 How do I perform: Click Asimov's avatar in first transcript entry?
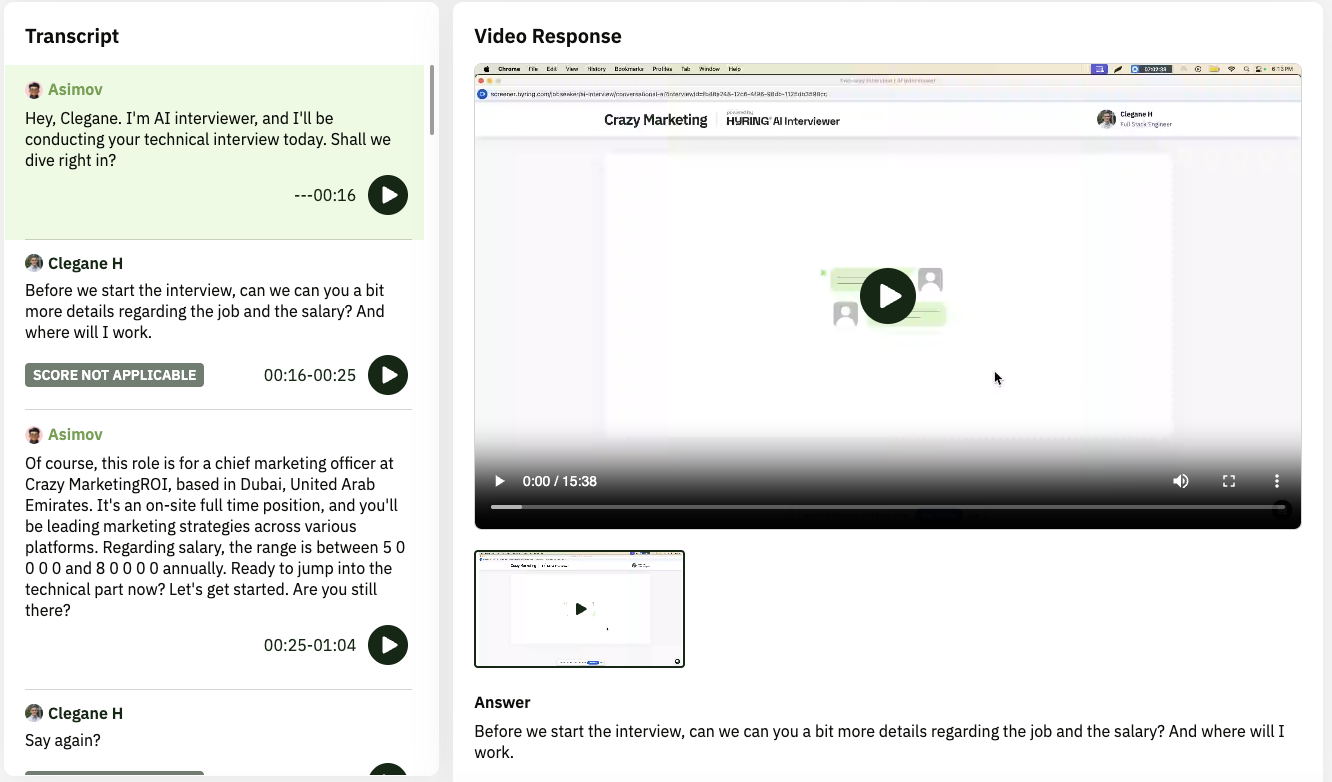pyautogui.click(x=34, y=90)
